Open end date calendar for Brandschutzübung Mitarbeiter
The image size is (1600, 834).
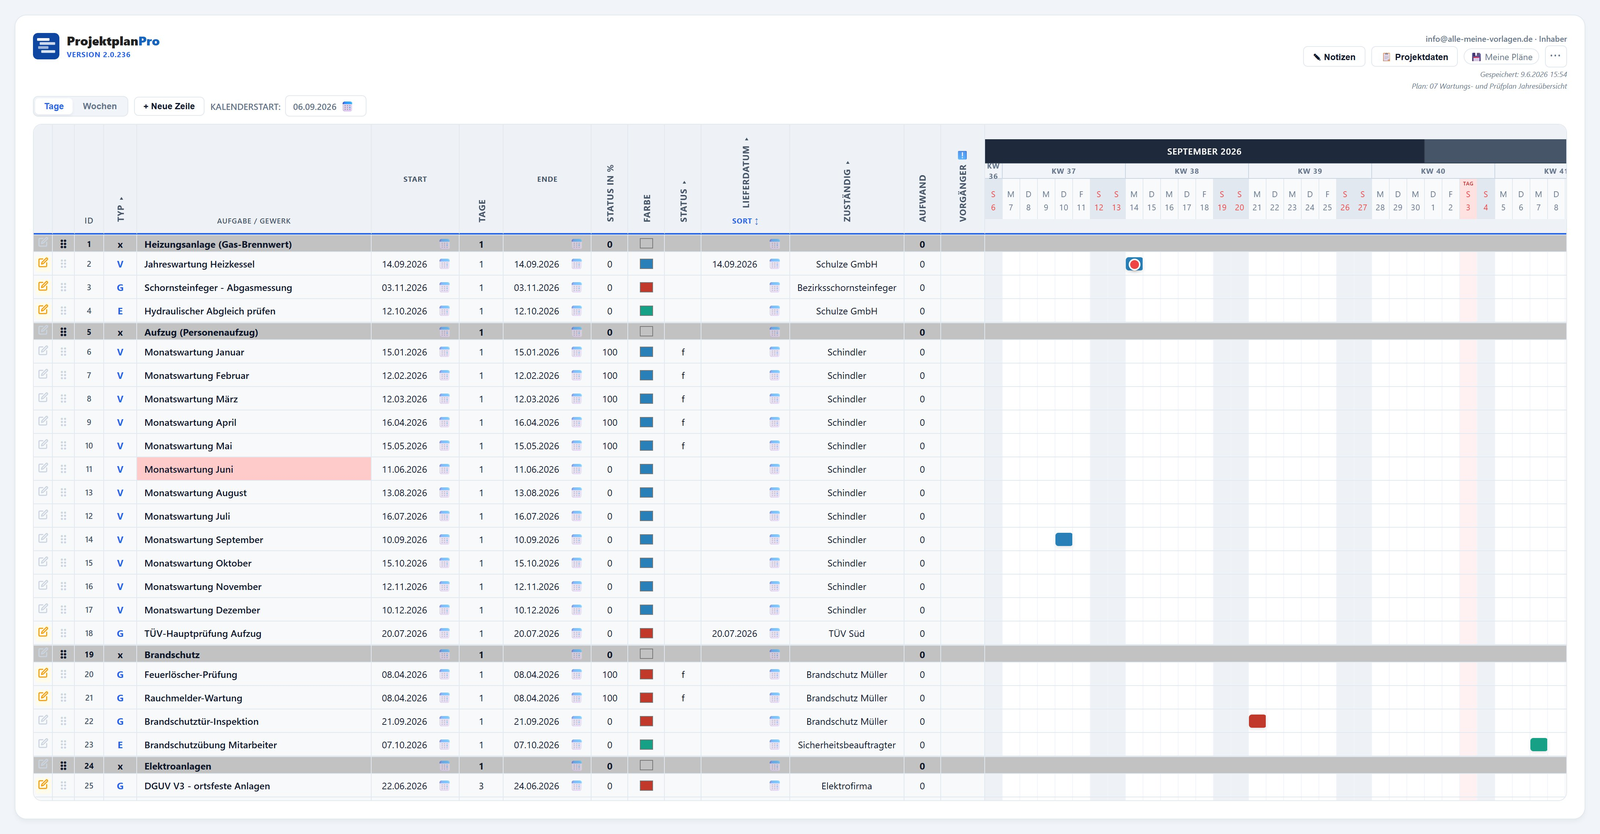576,745
